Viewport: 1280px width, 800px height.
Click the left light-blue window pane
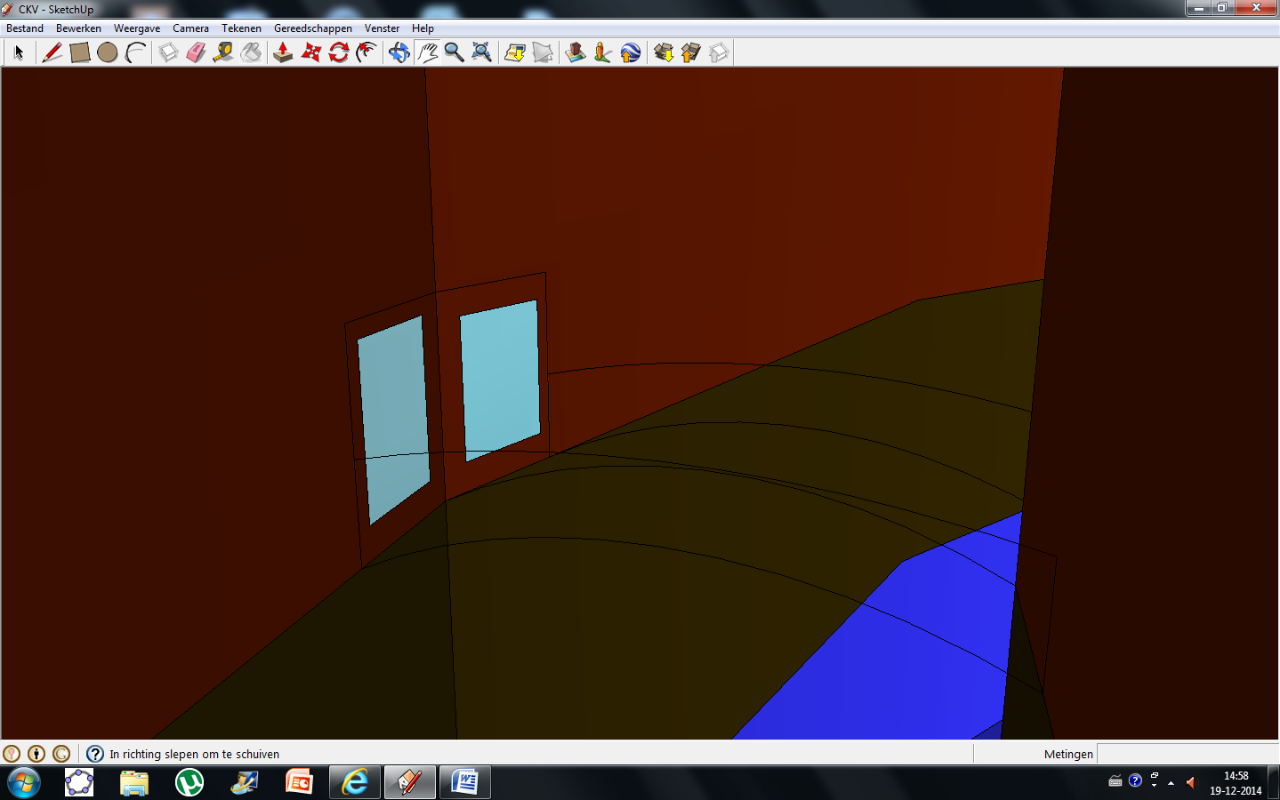[394, 420]
